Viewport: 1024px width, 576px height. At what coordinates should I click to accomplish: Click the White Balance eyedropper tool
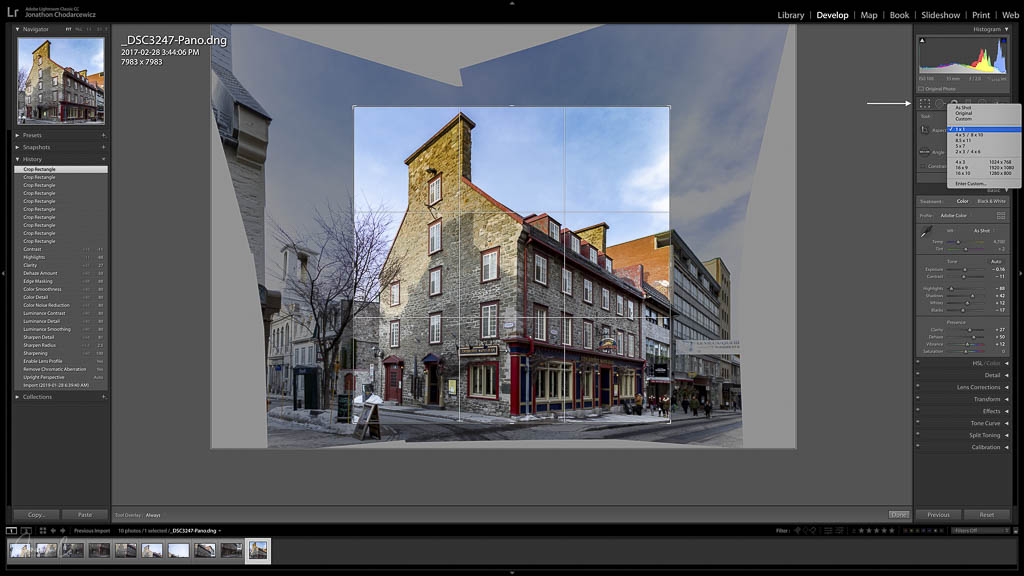pos(926,232)
